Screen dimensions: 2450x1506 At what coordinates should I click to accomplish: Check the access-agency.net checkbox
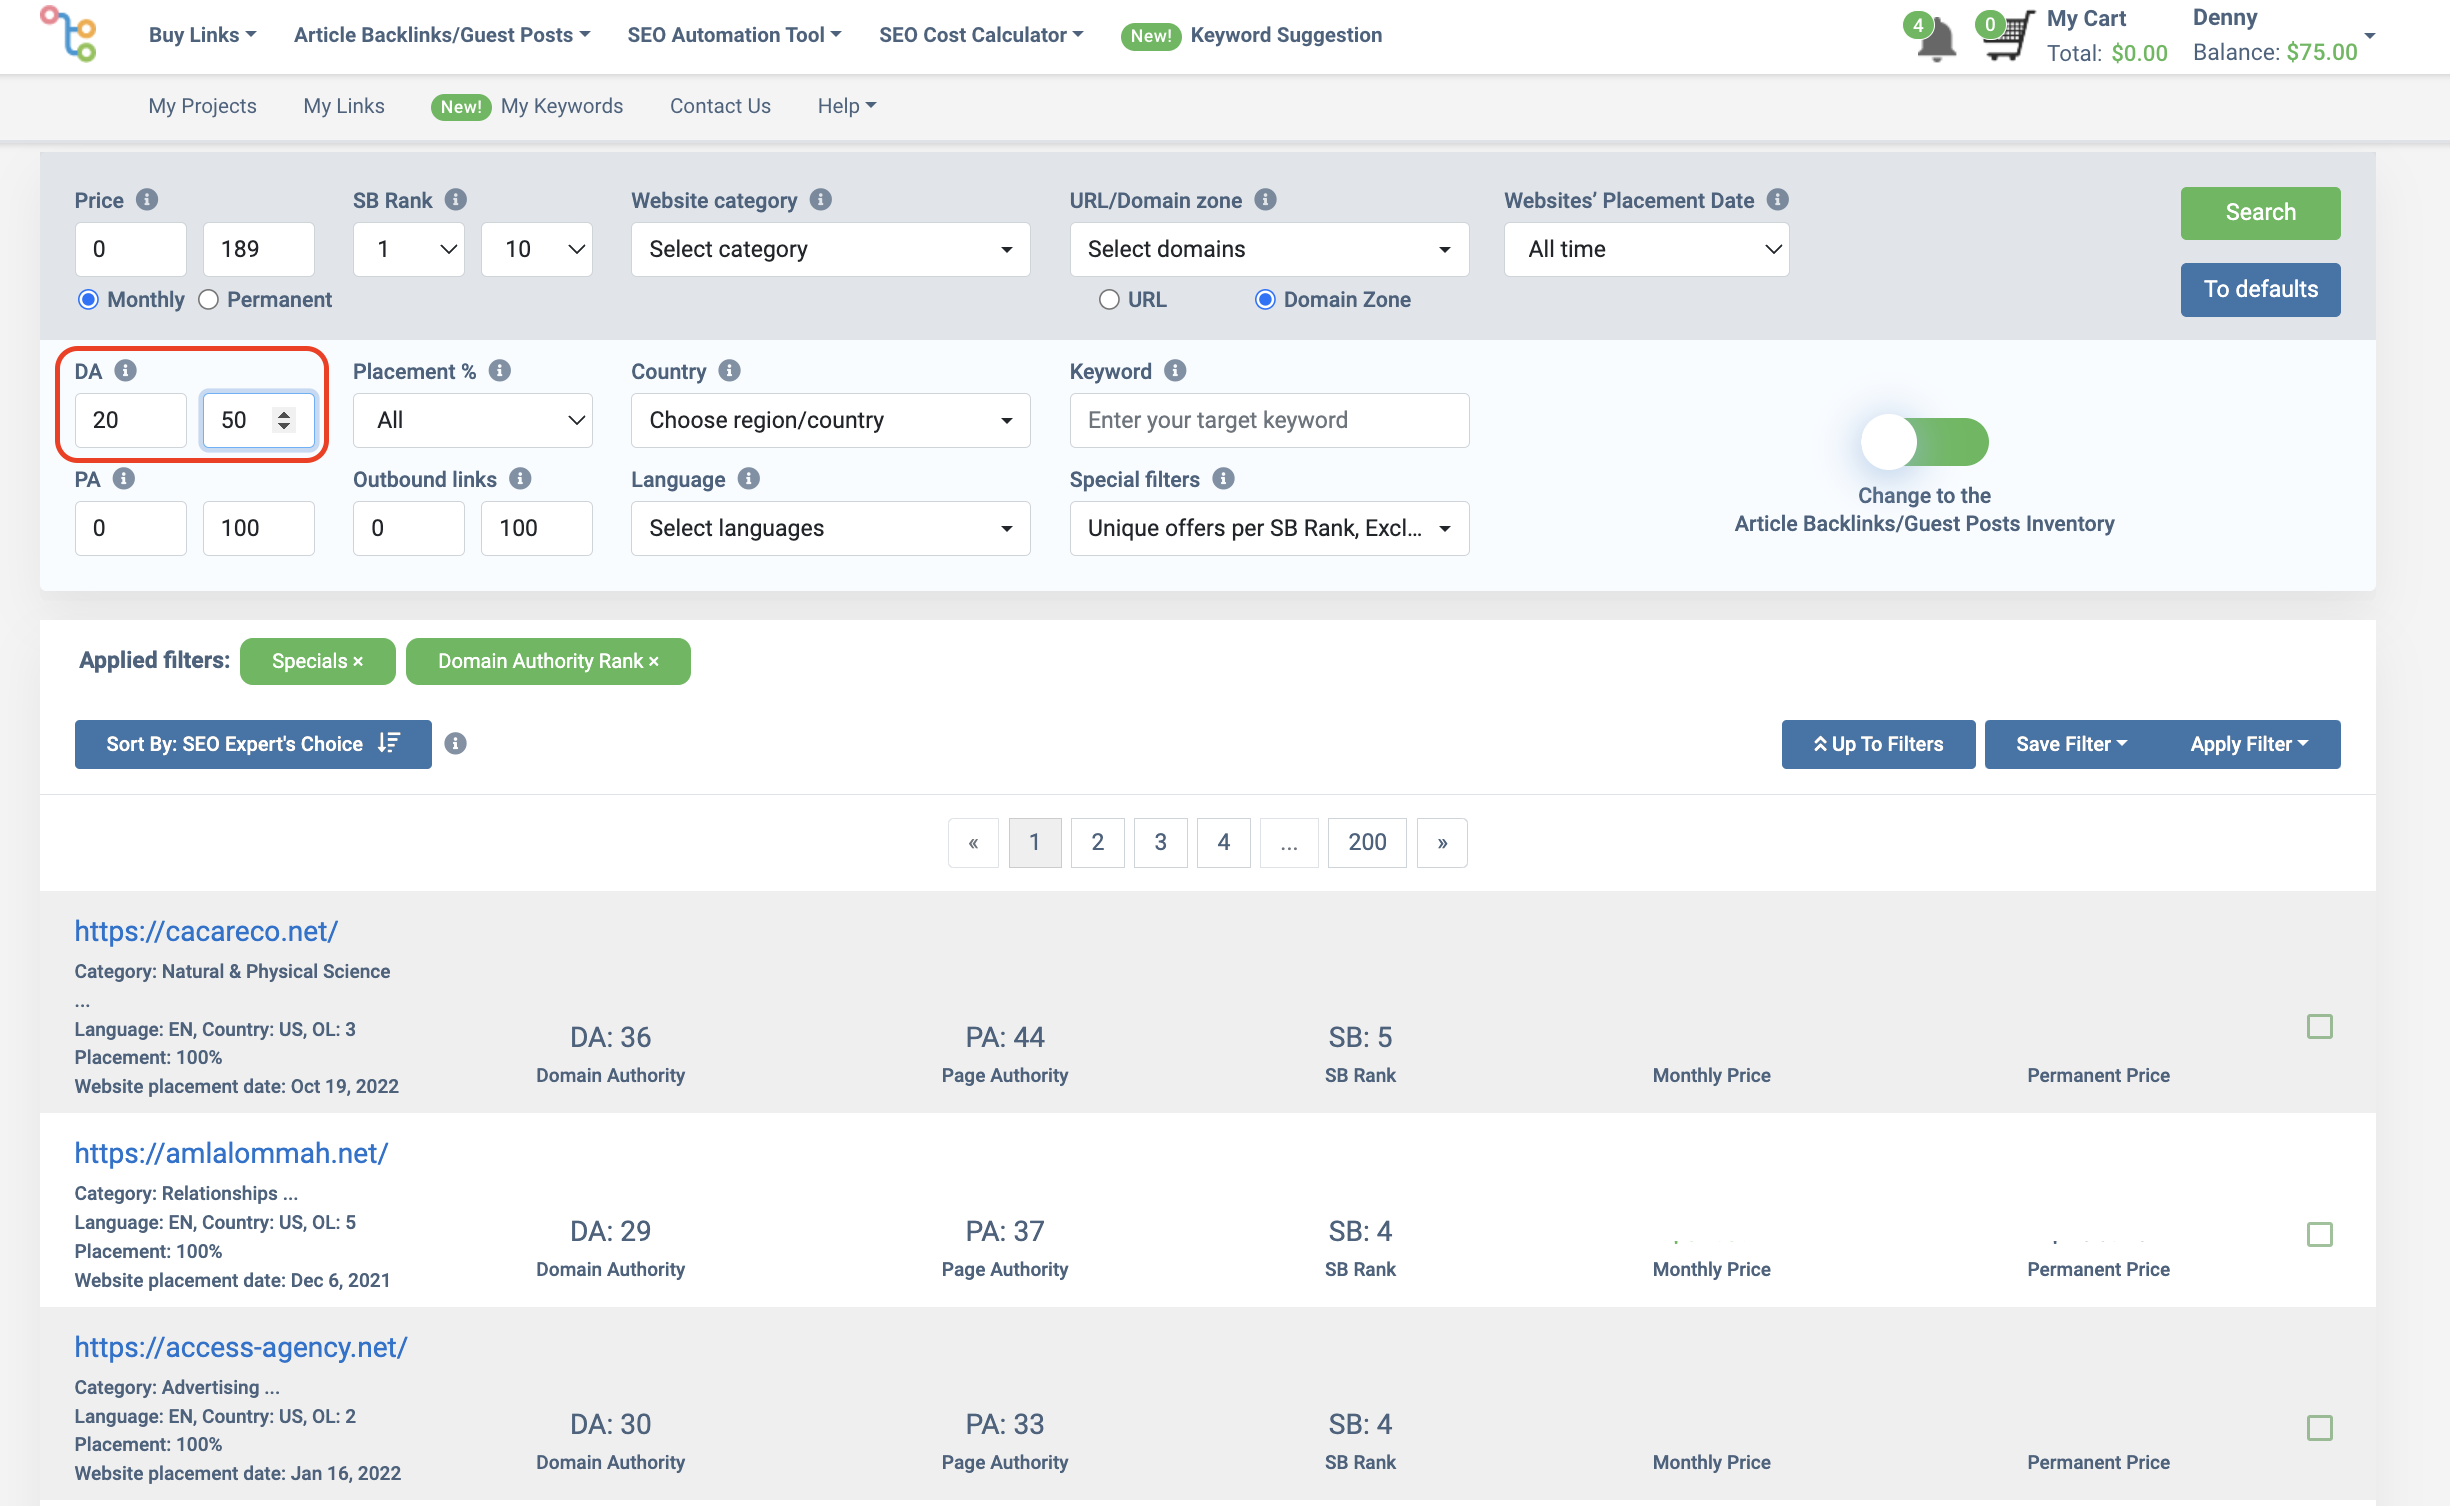coord(2320,1428)
